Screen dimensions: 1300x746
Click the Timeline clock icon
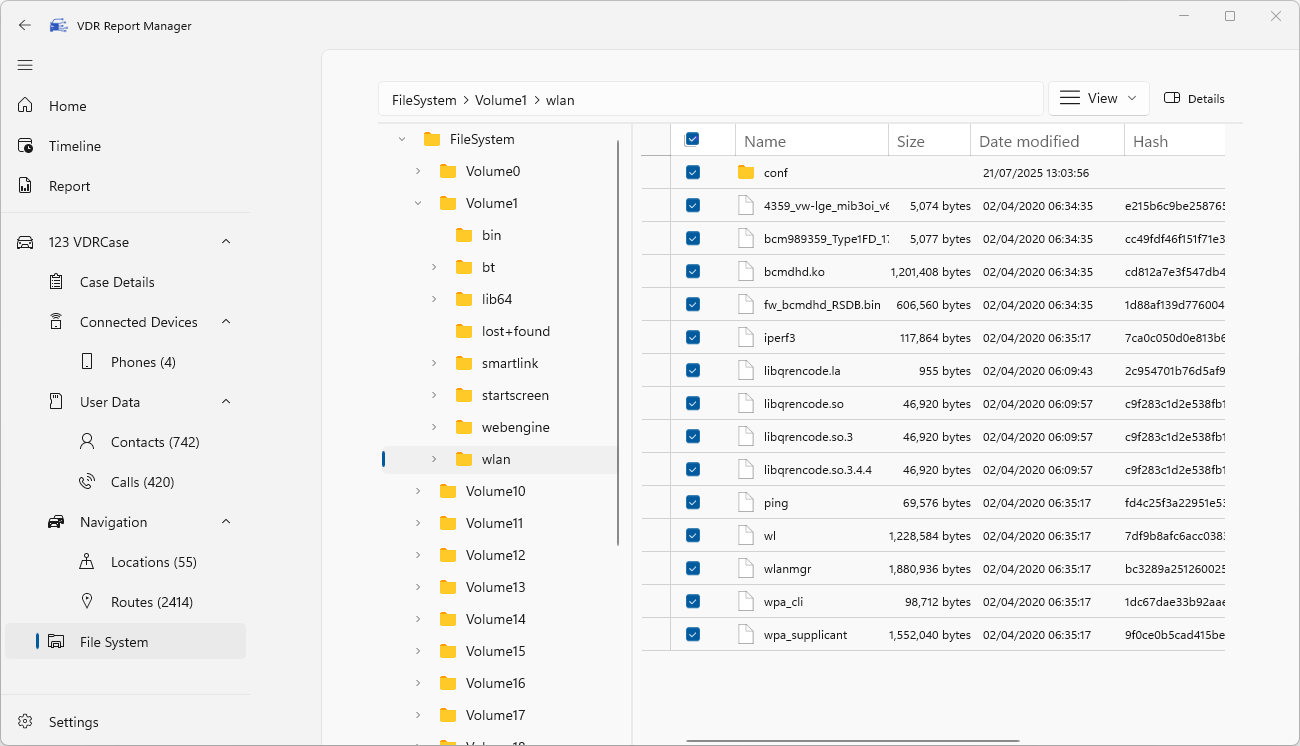point(26,146)
